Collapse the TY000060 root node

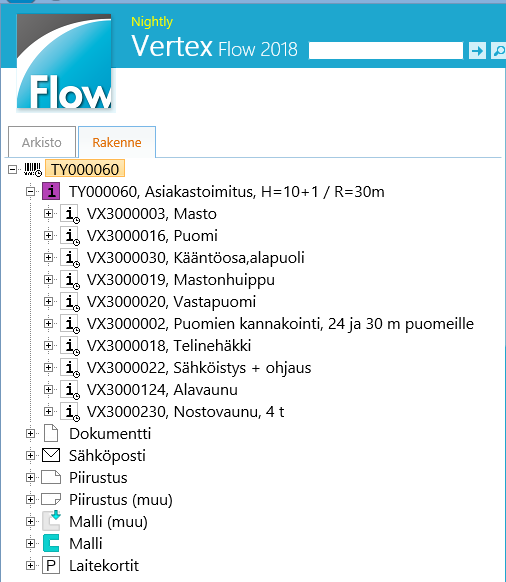(x=12, y=170)
